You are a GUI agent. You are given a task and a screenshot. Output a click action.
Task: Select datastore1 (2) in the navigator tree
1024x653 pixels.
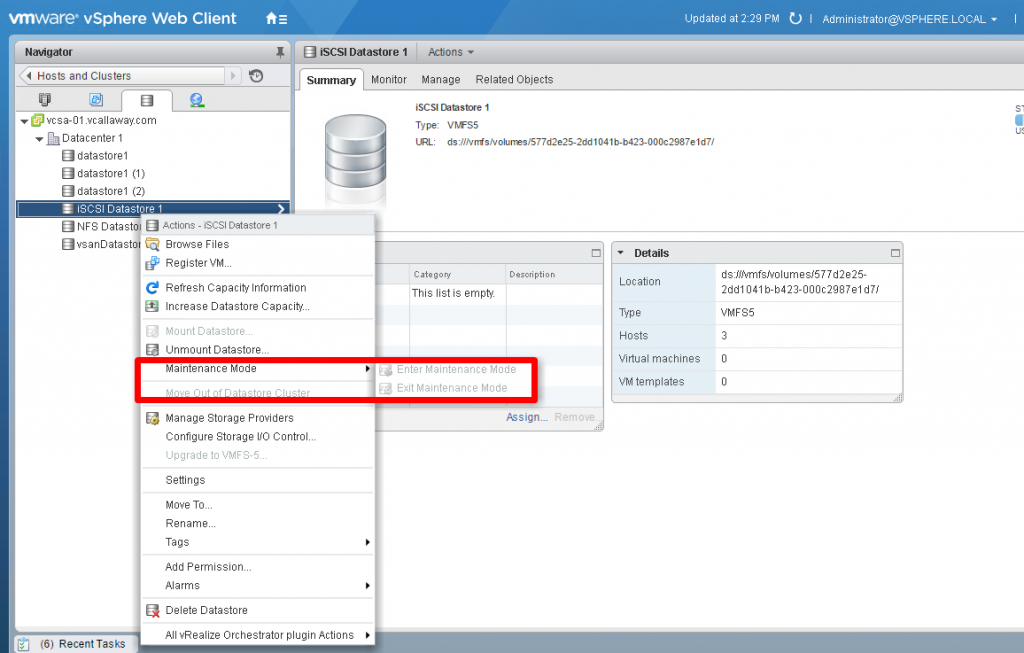click(x=110, y=191)
